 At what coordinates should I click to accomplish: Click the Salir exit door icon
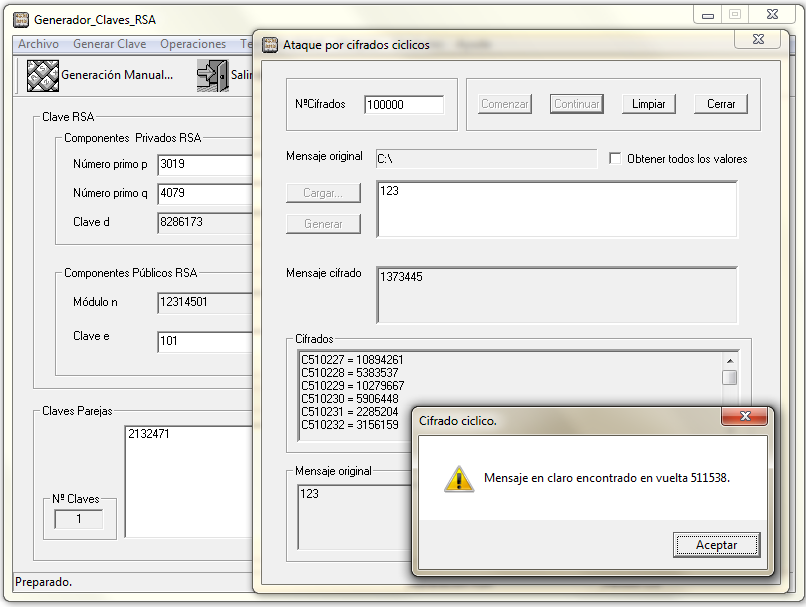click(x=212, y=75)
